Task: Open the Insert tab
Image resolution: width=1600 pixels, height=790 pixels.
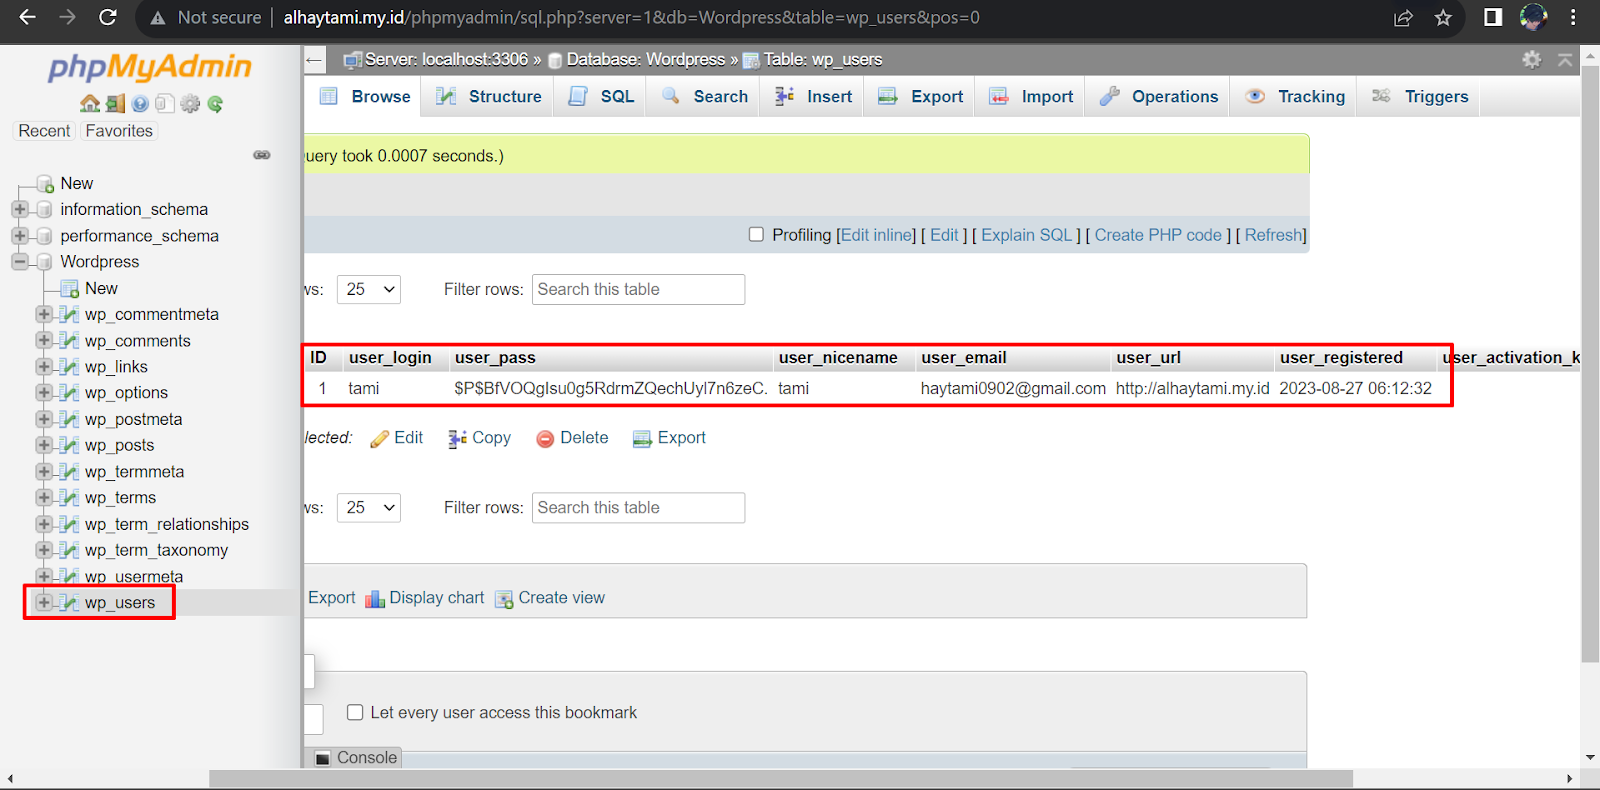Action: (813, 97)
